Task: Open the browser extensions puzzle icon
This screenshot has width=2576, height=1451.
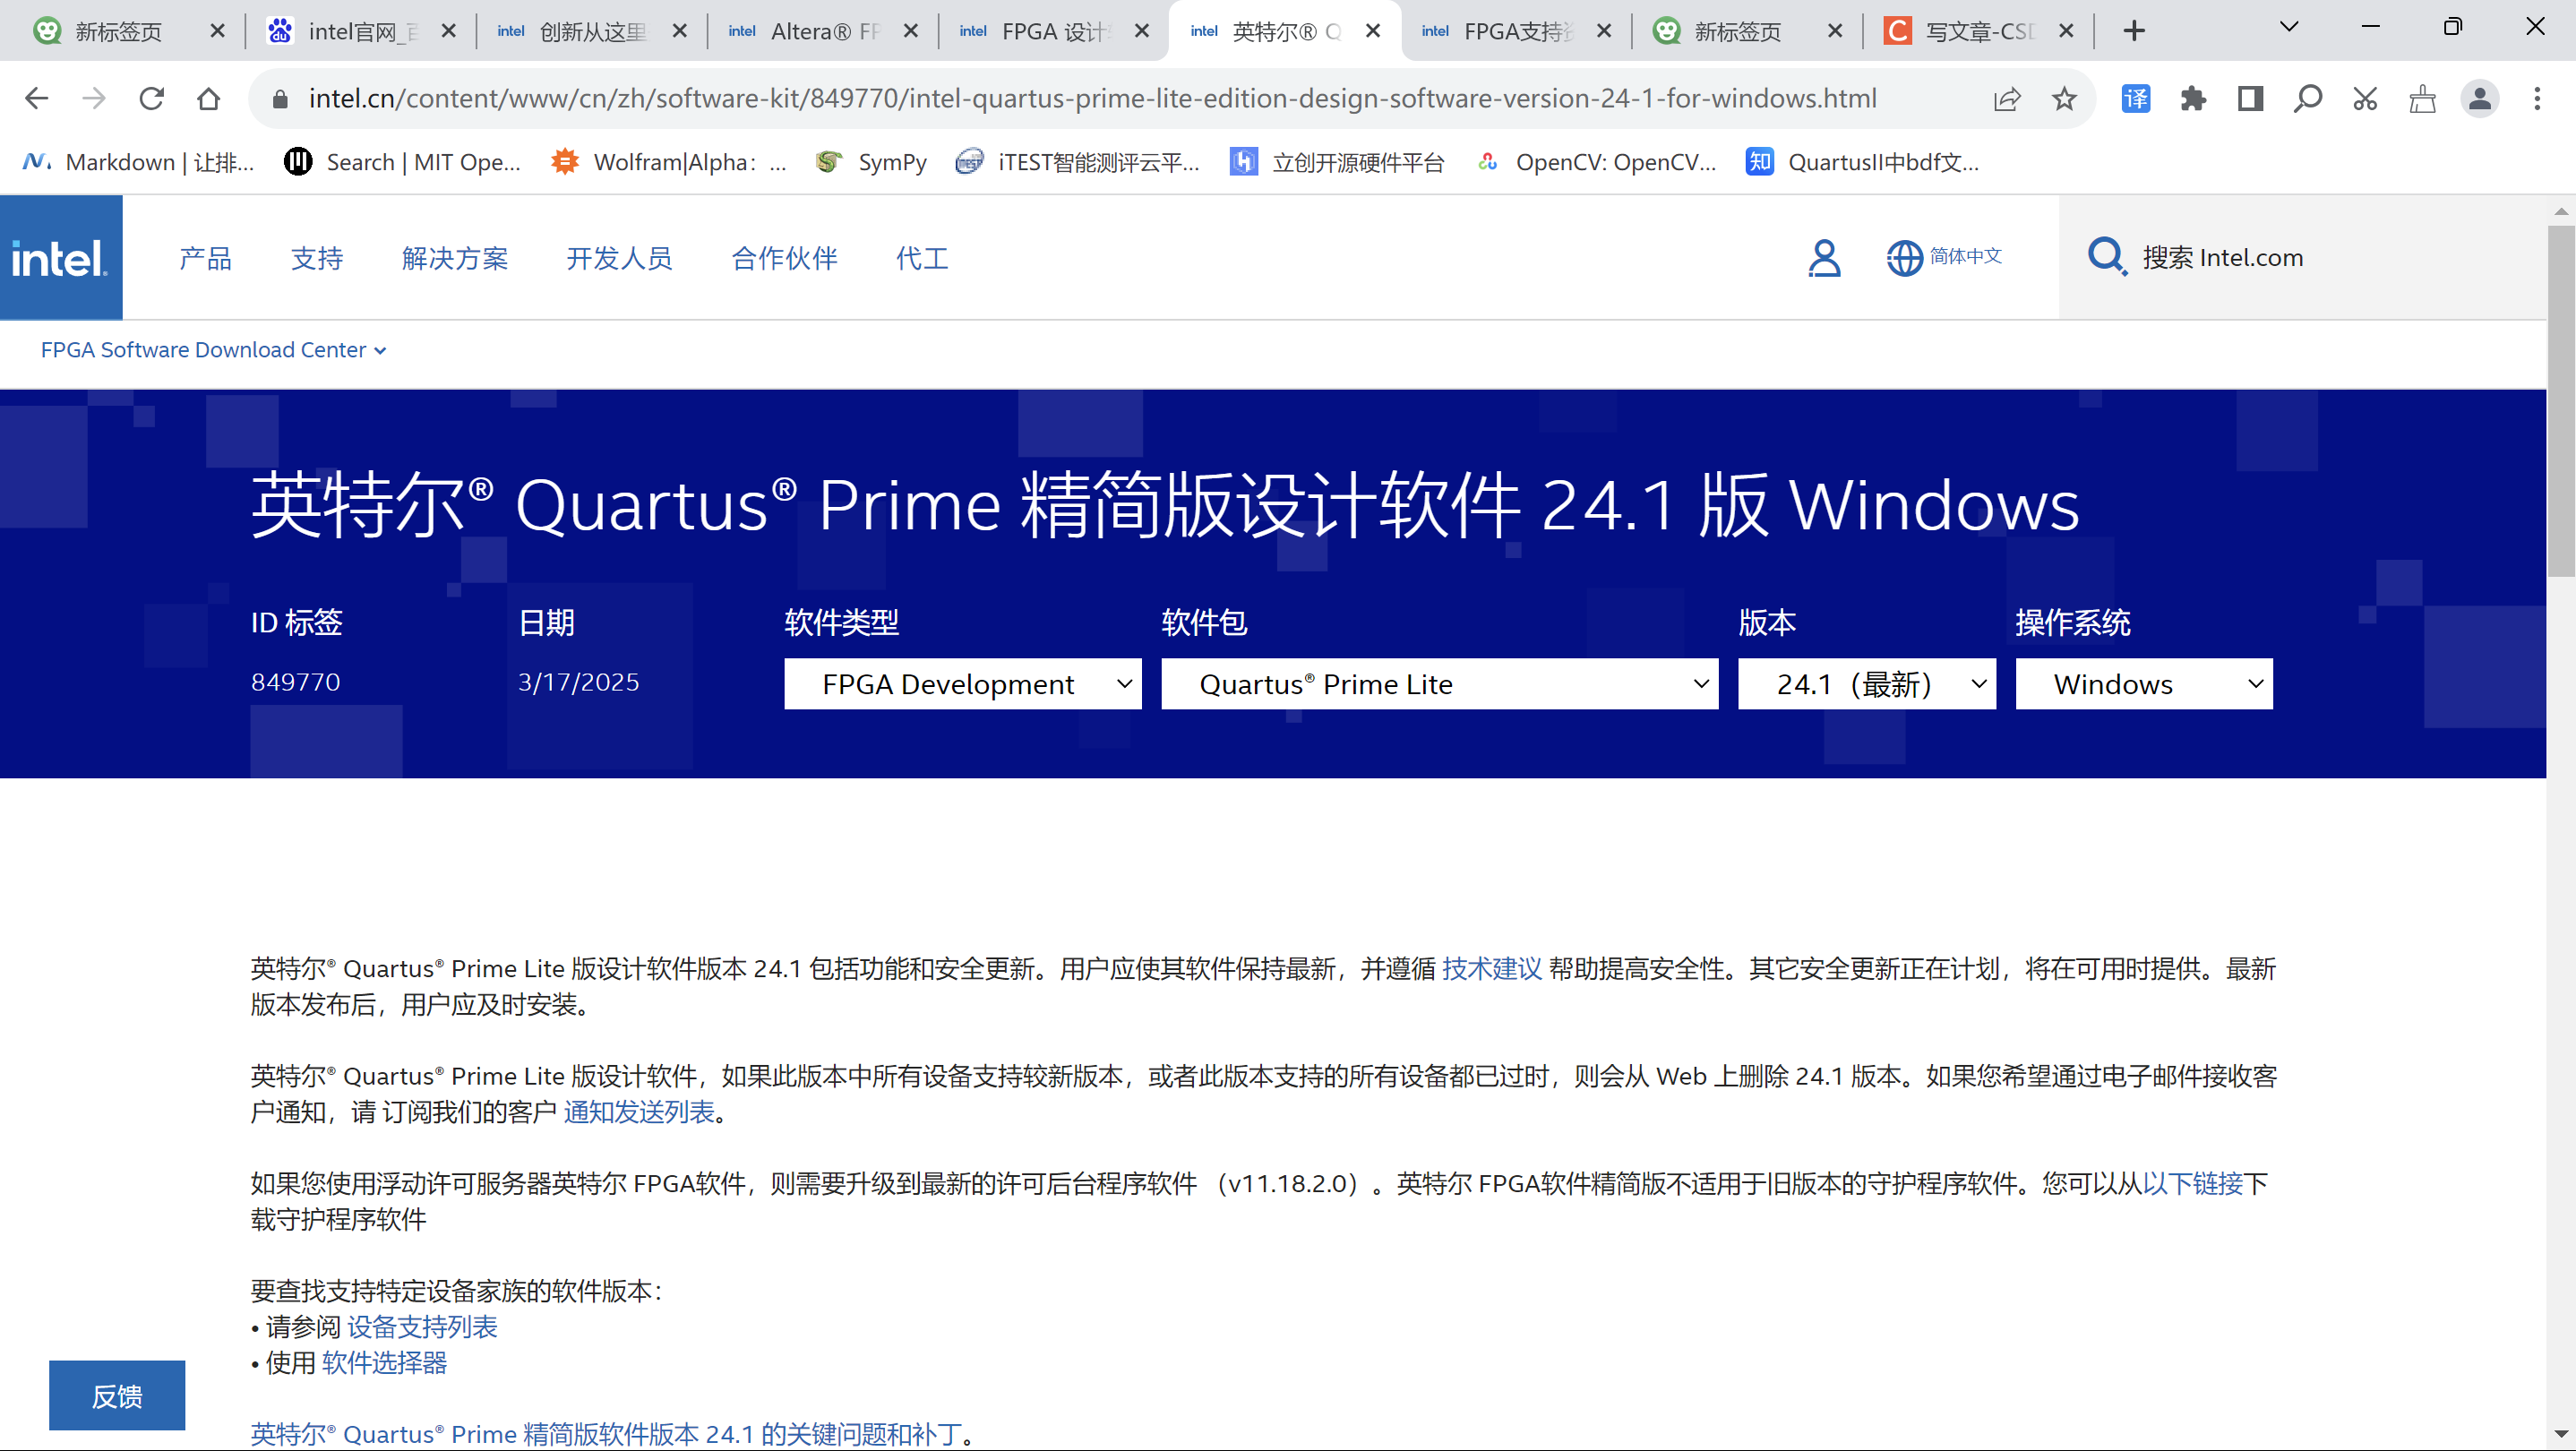Action: (x=2192, y=98)
